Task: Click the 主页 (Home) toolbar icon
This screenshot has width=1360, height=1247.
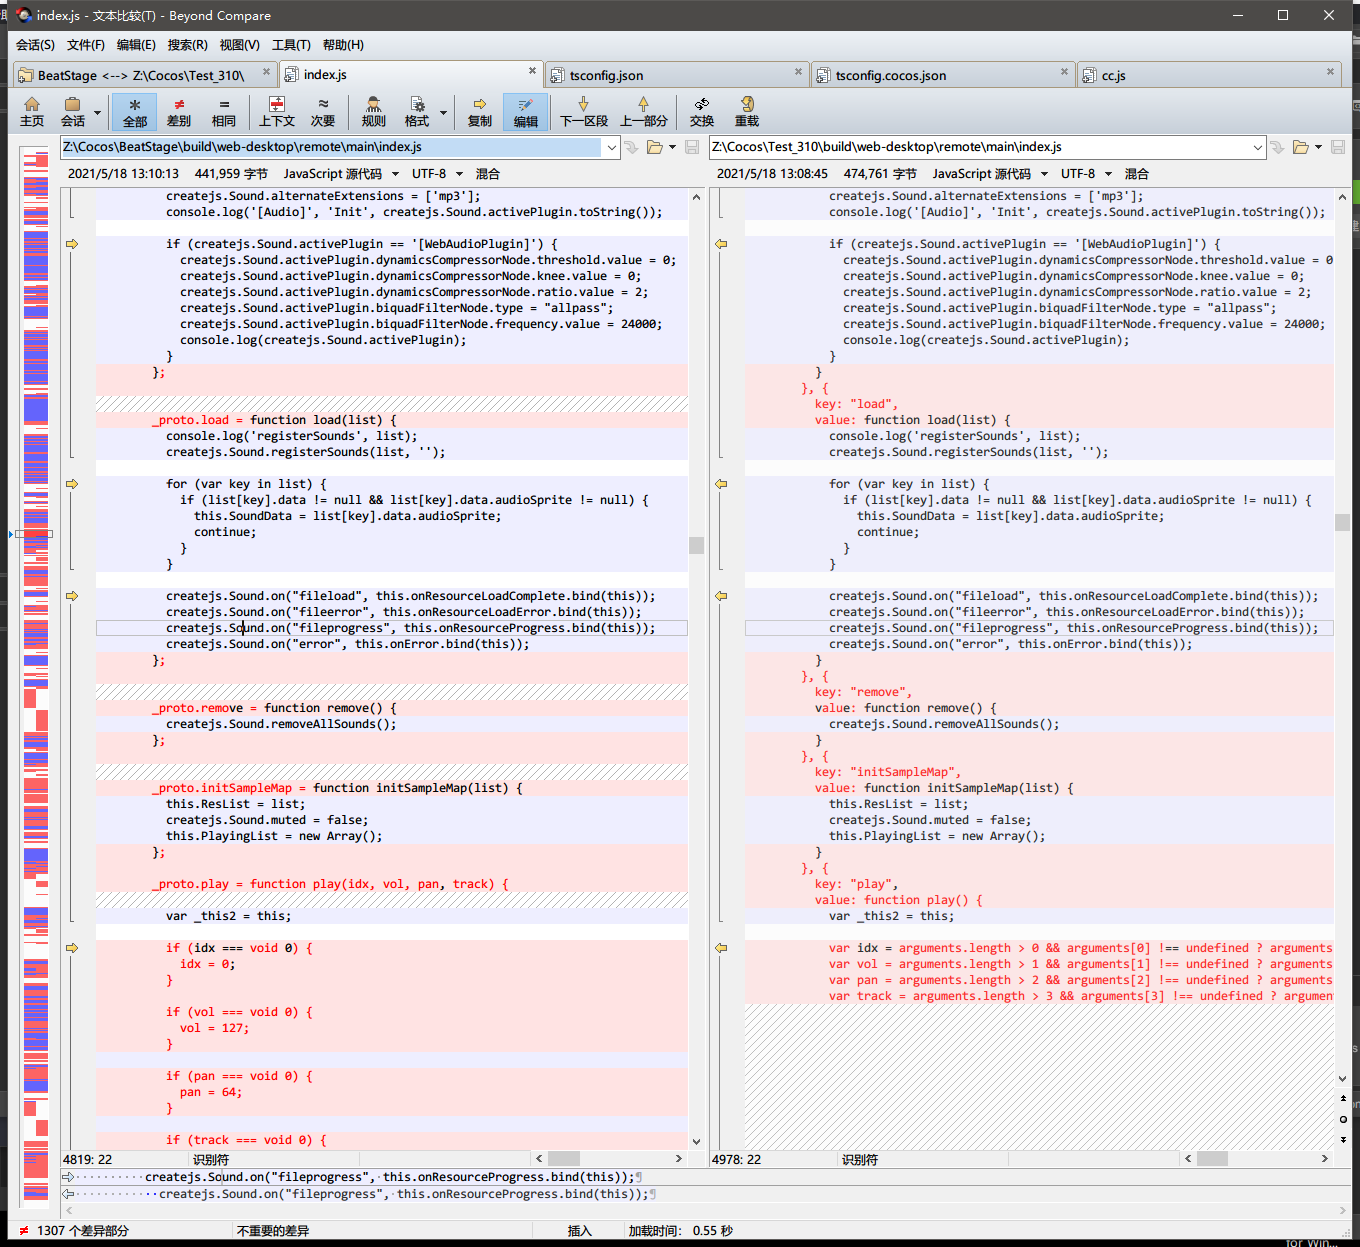Action: [32, 111]
